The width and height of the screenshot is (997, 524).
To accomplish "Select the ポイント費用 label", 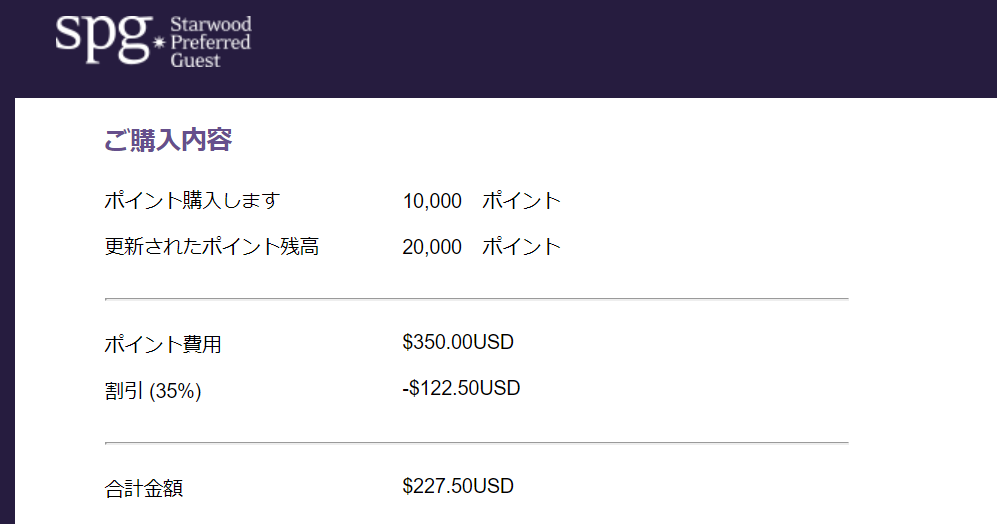I will pos(162,345).
